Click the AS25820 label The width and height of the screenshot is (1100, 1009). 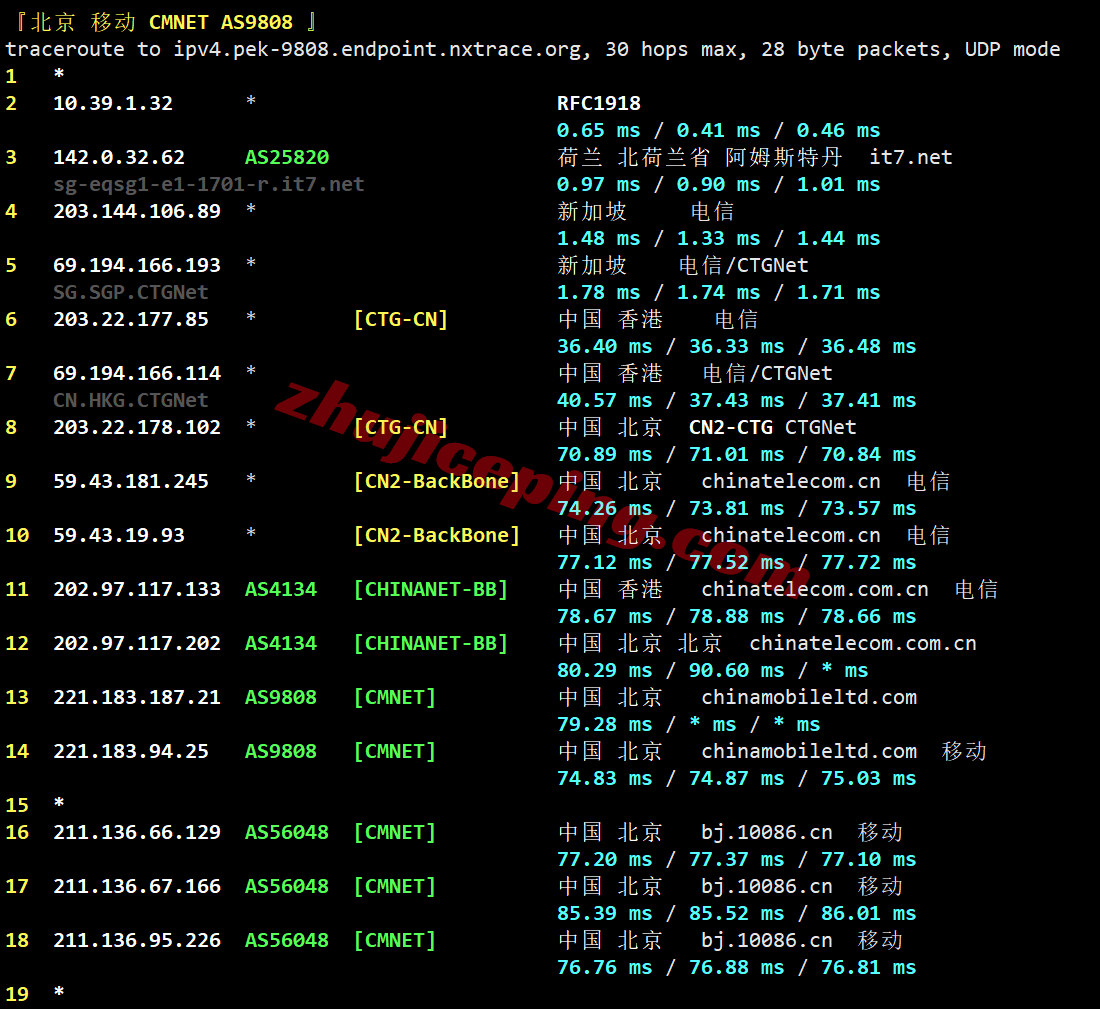(287, 157)
